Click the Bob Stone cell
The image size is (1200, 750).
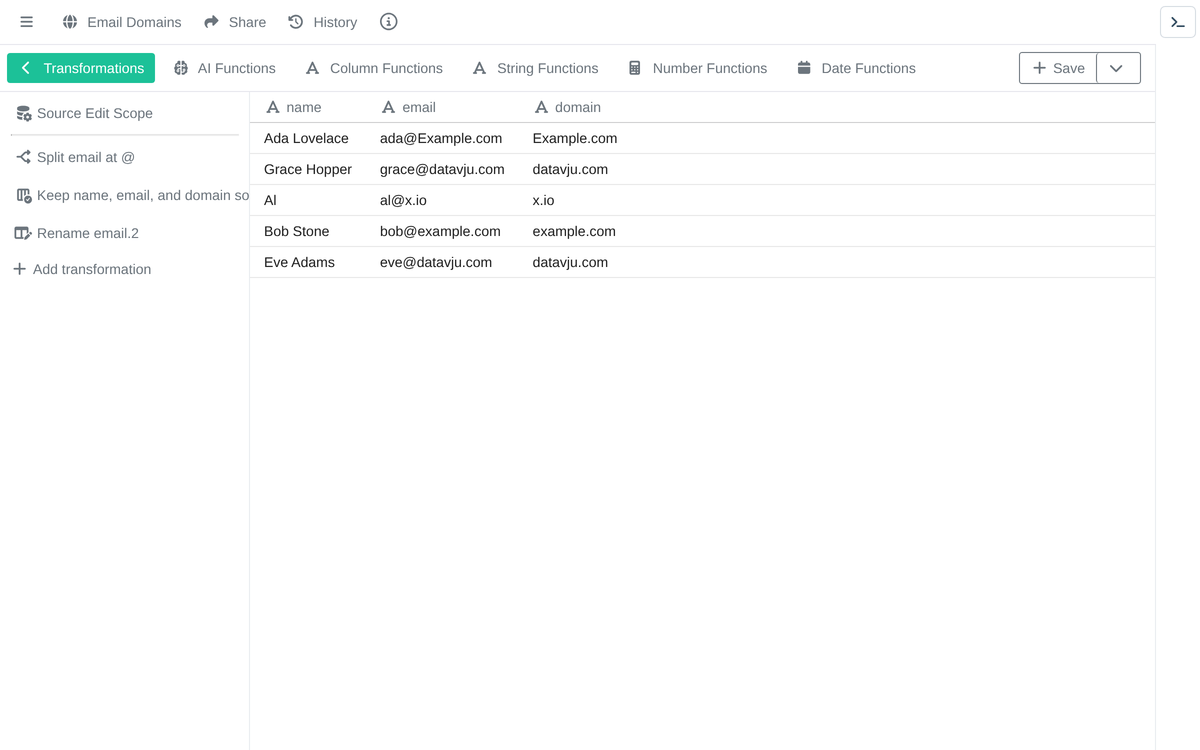(x=297, y=231)
